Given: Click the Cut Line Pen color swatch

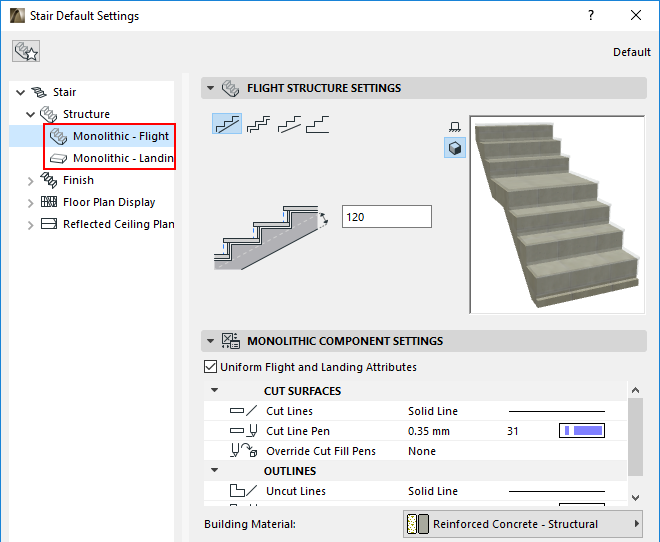Looking at the screenshot, I should tap(581, 431).
